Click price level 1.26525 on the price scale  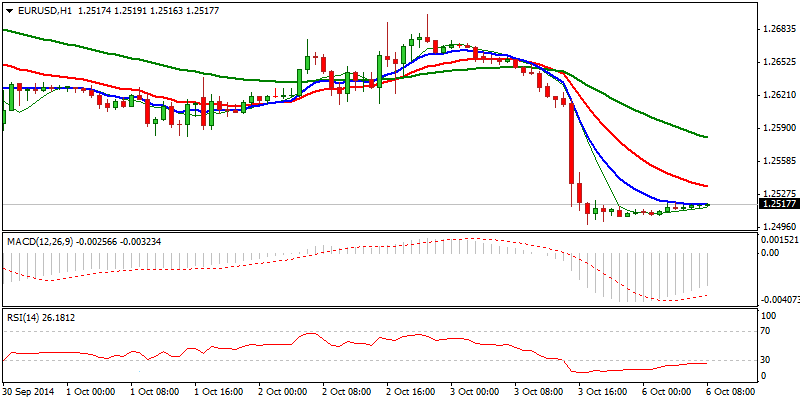tap(779, 63)
